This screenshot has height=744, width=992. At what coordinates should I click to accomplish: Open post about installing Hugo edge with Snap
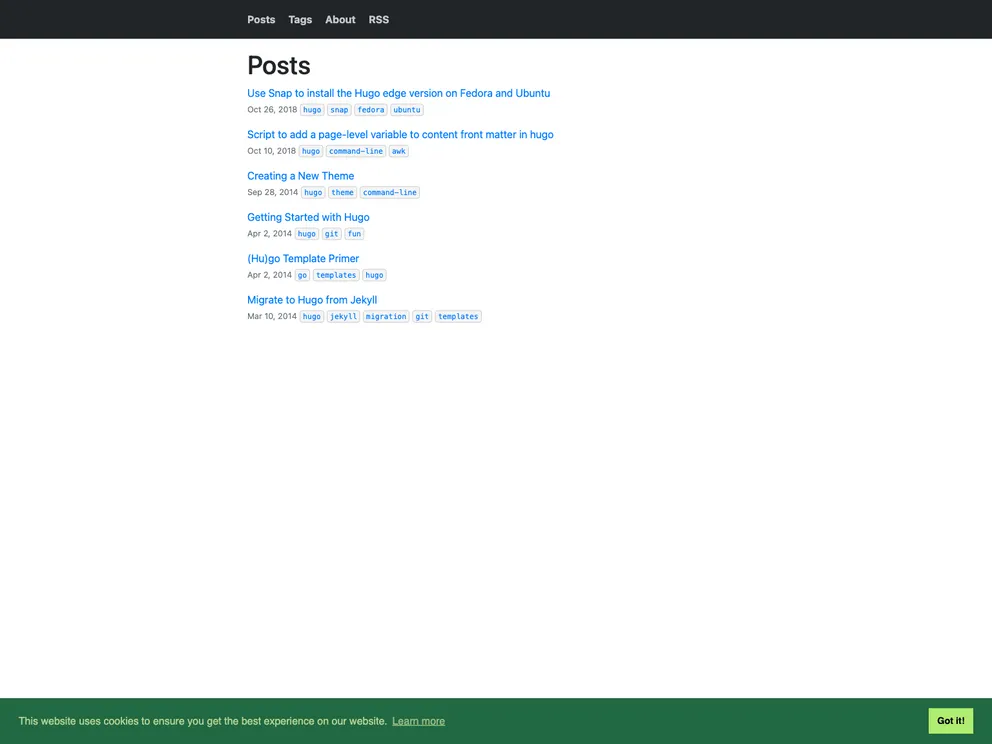[x=398, y=92]
